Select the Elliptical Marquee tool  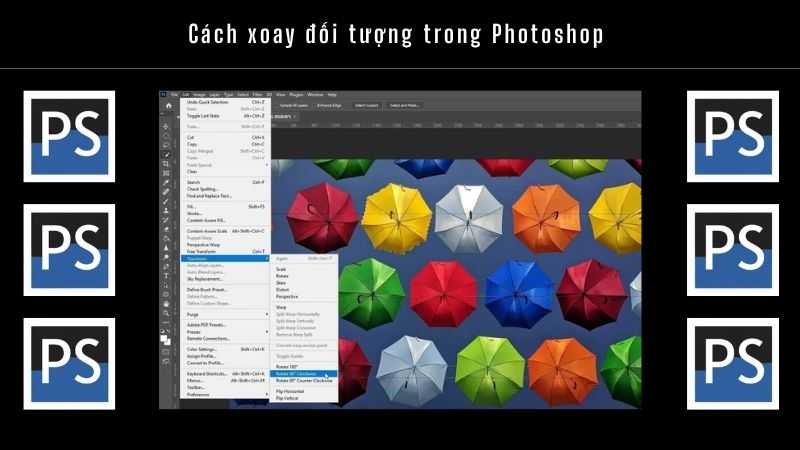tap(166, 136)
